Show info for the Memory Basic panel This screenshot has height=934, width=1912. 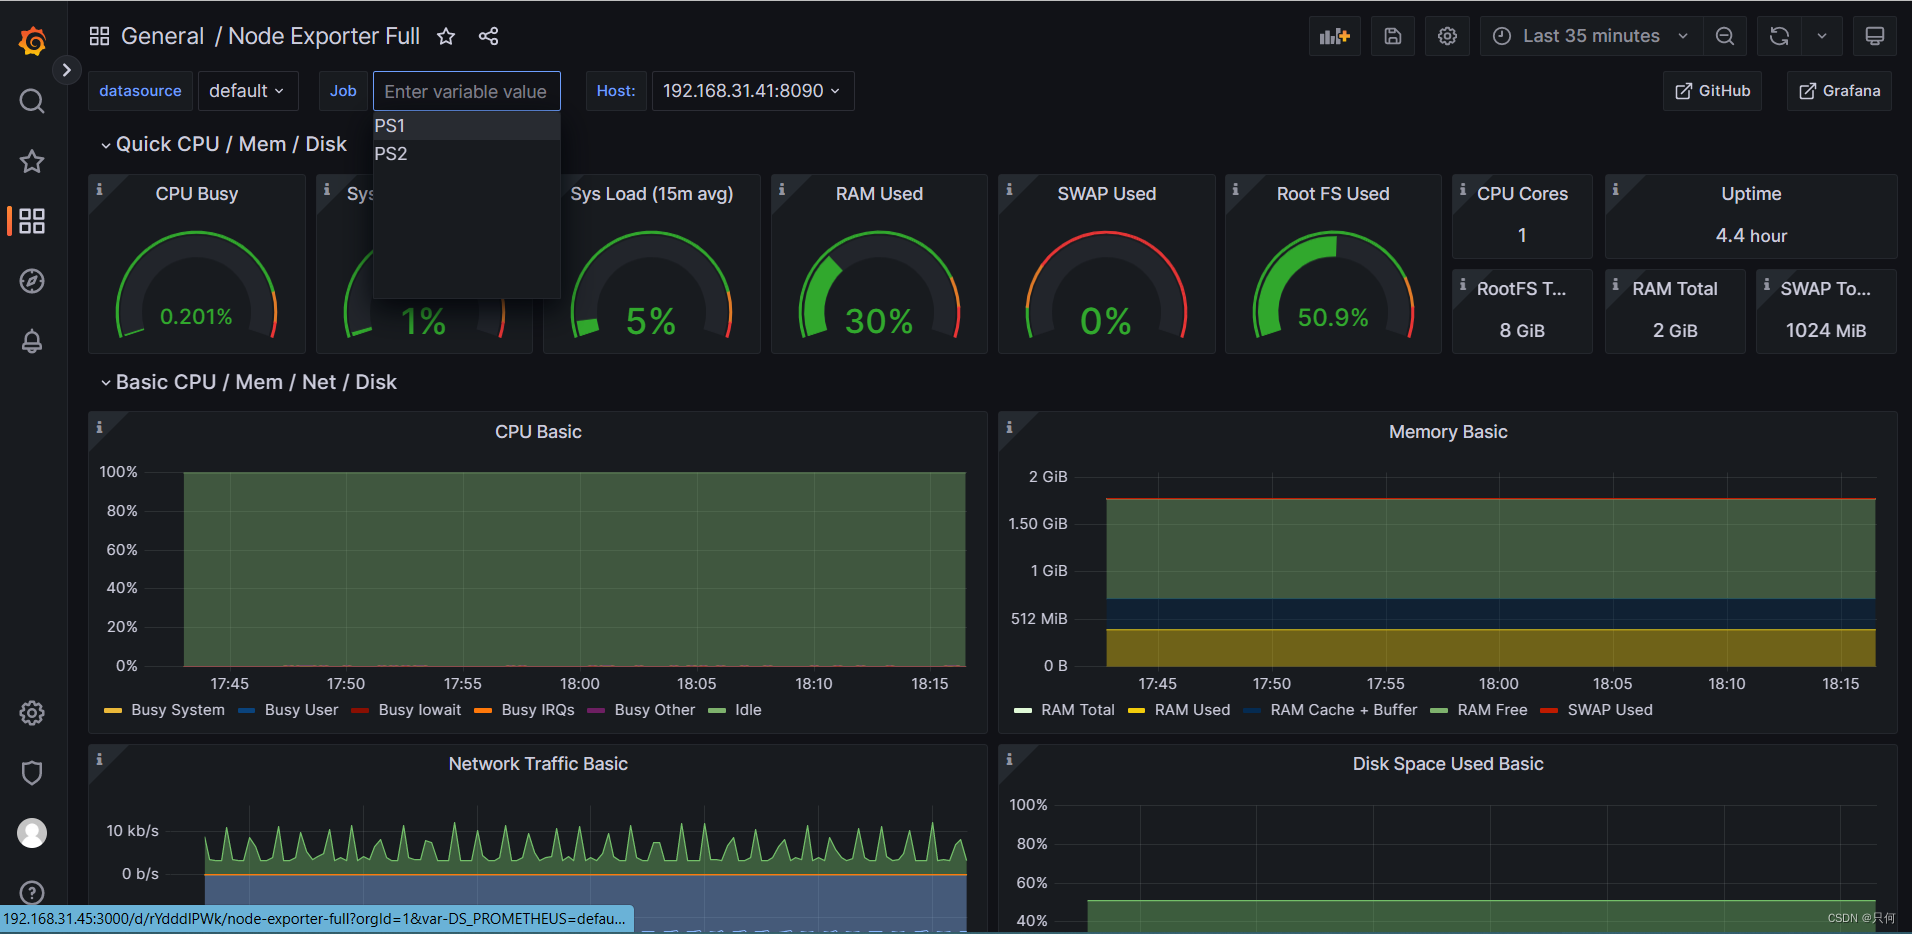[x=1009, y=427]
